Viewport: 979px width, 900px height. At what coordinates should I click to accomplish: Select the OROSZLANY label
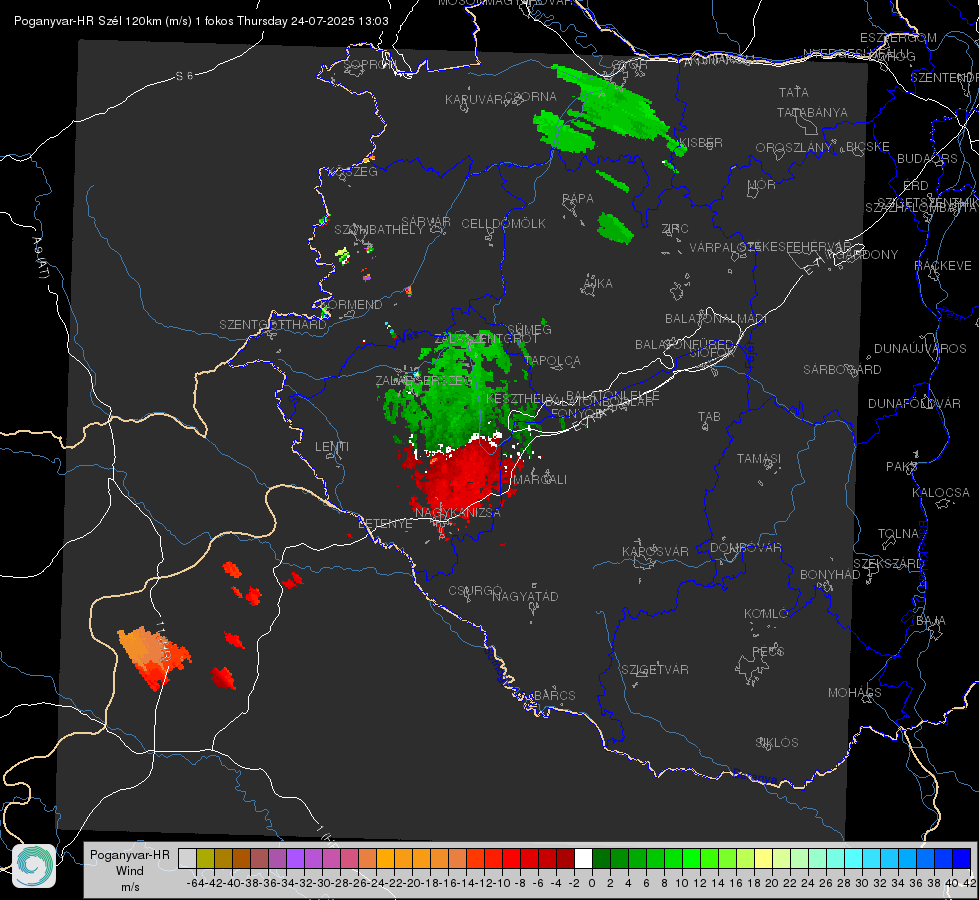point(794,148)
